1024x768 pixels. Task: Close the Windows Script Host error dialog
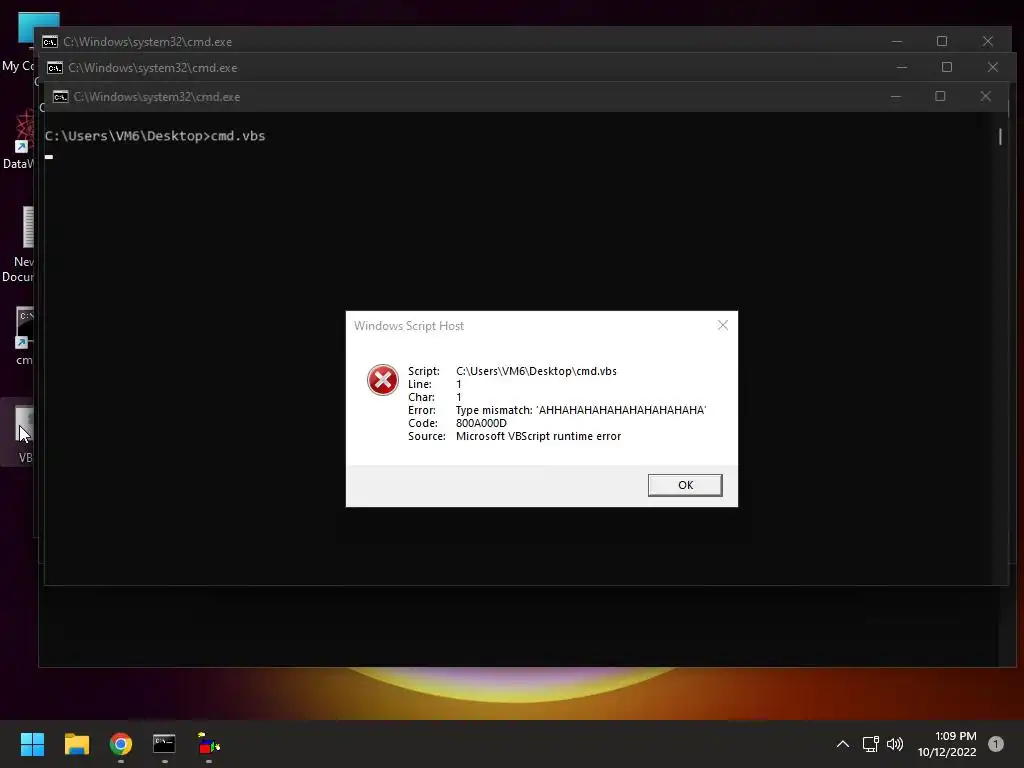pyautogui.click(x=722, y=325)
